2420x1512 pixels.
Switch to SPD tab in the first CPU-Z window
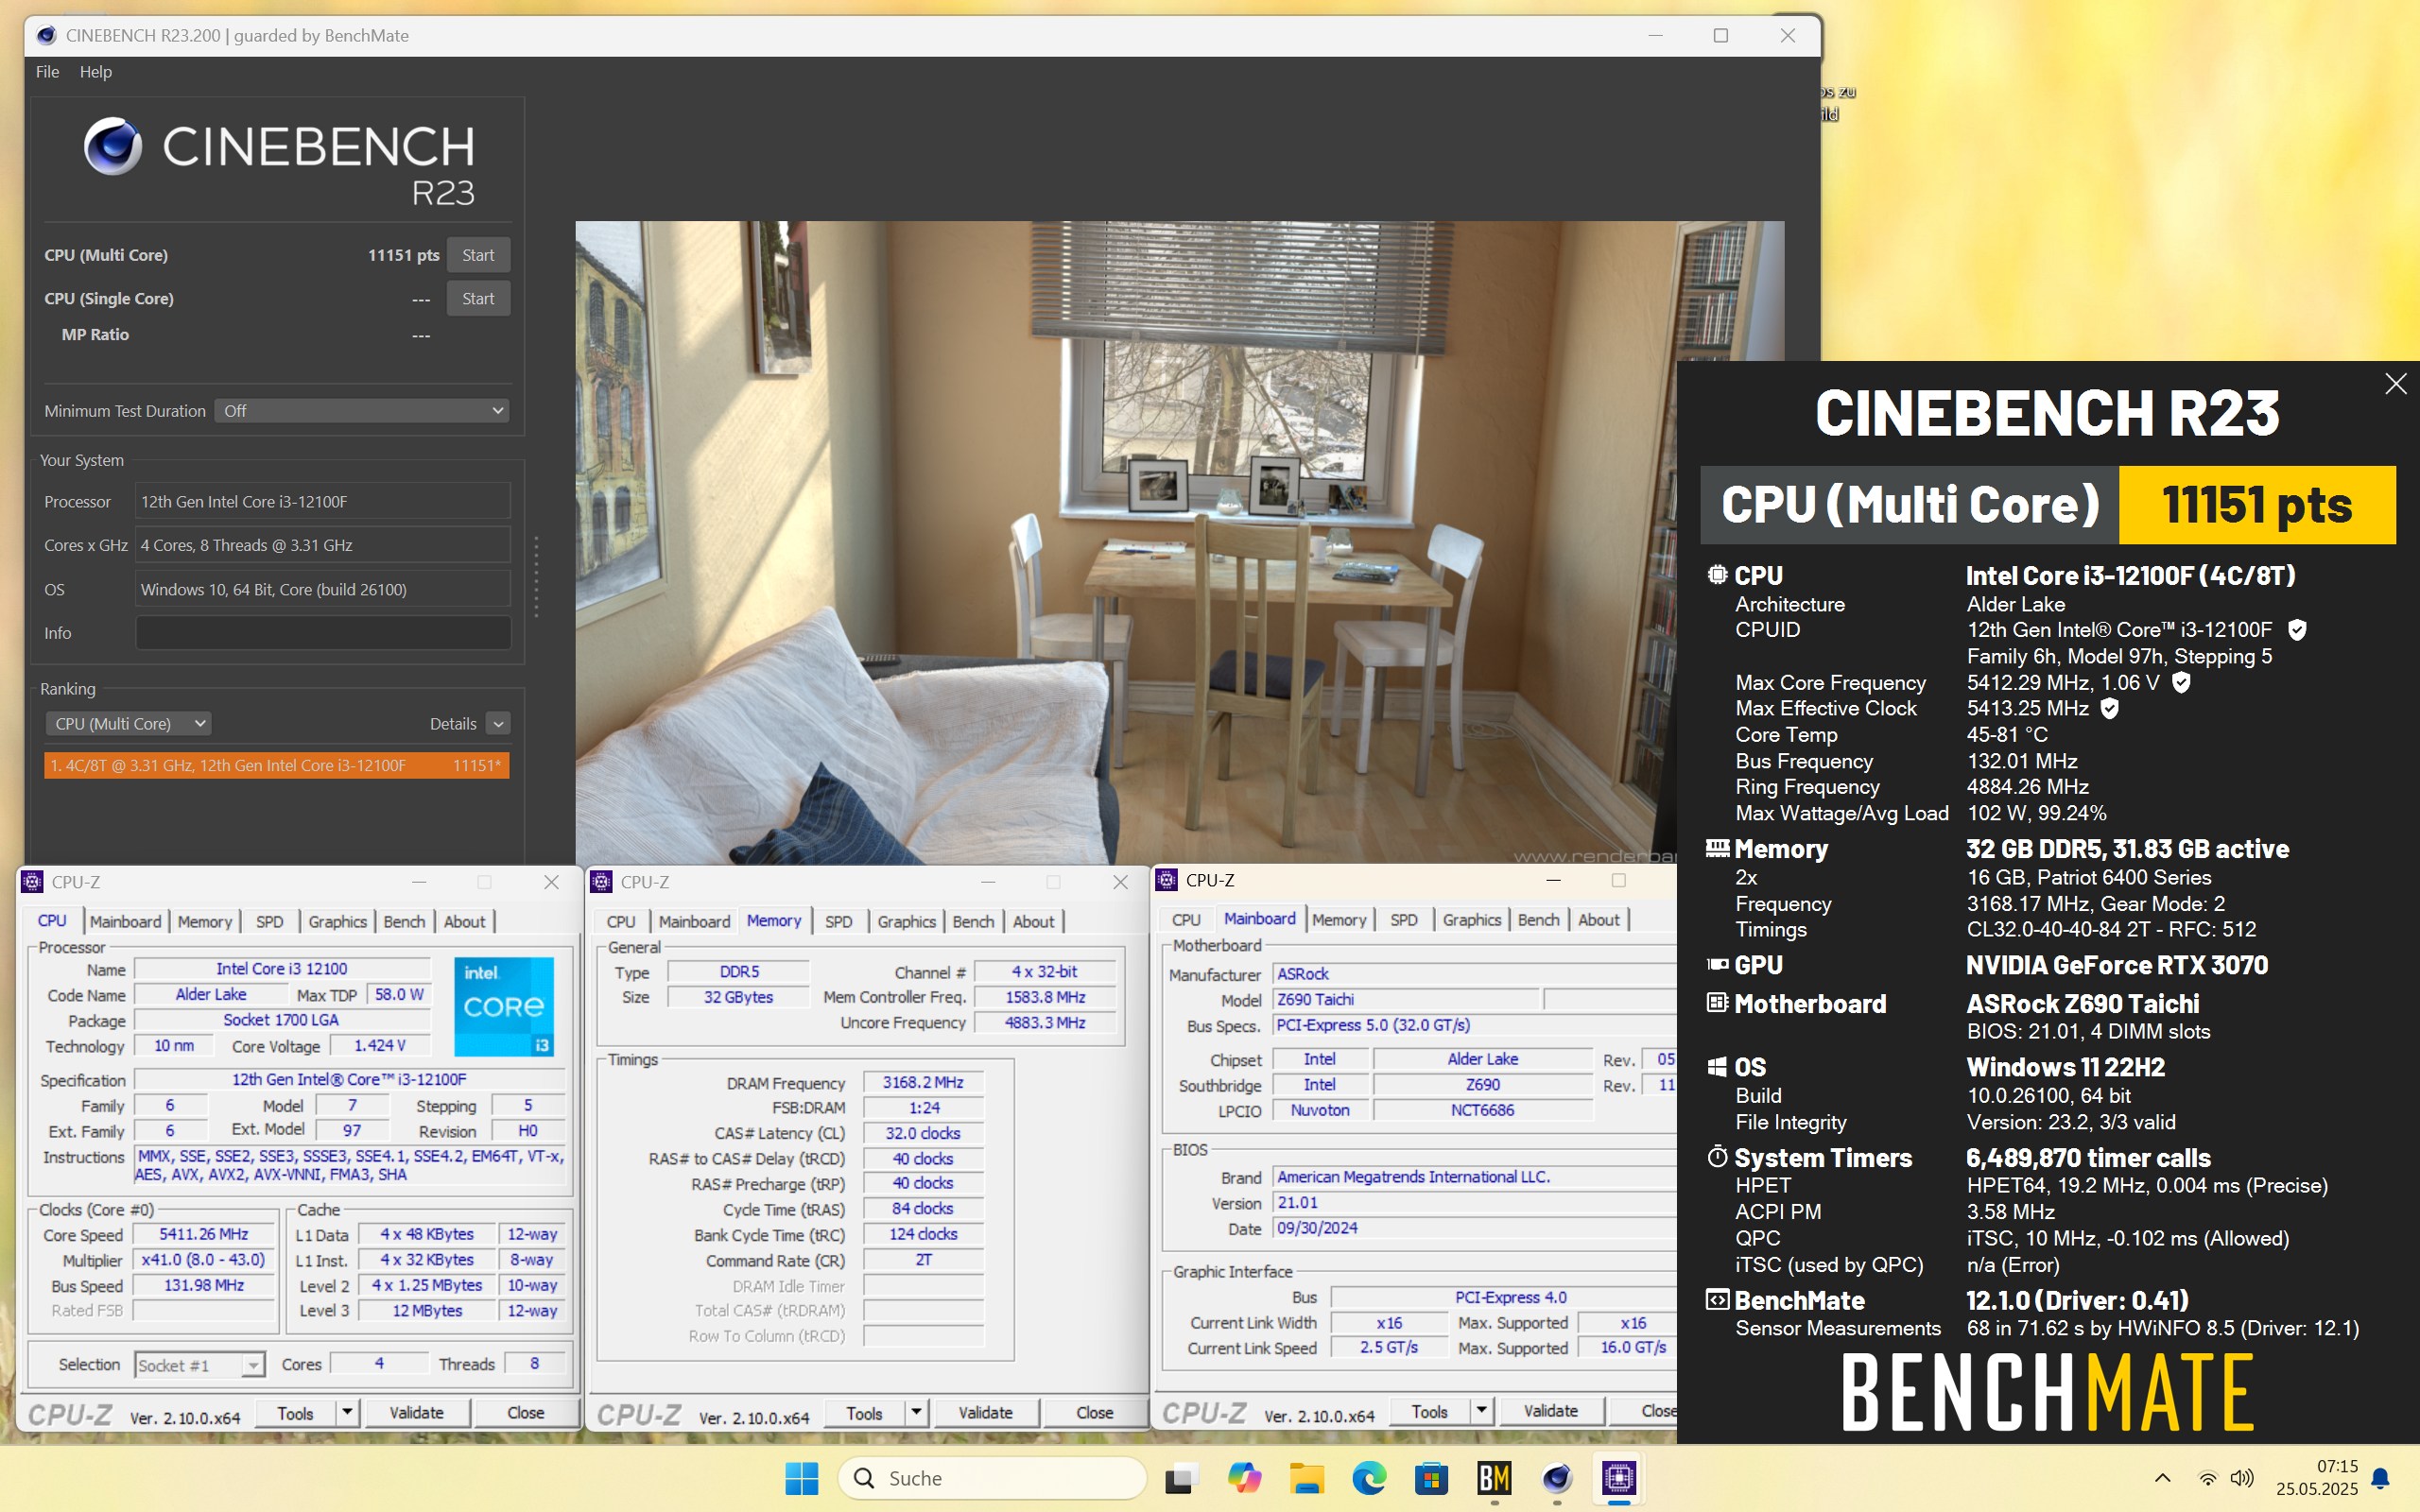click(x=269, y=921)
